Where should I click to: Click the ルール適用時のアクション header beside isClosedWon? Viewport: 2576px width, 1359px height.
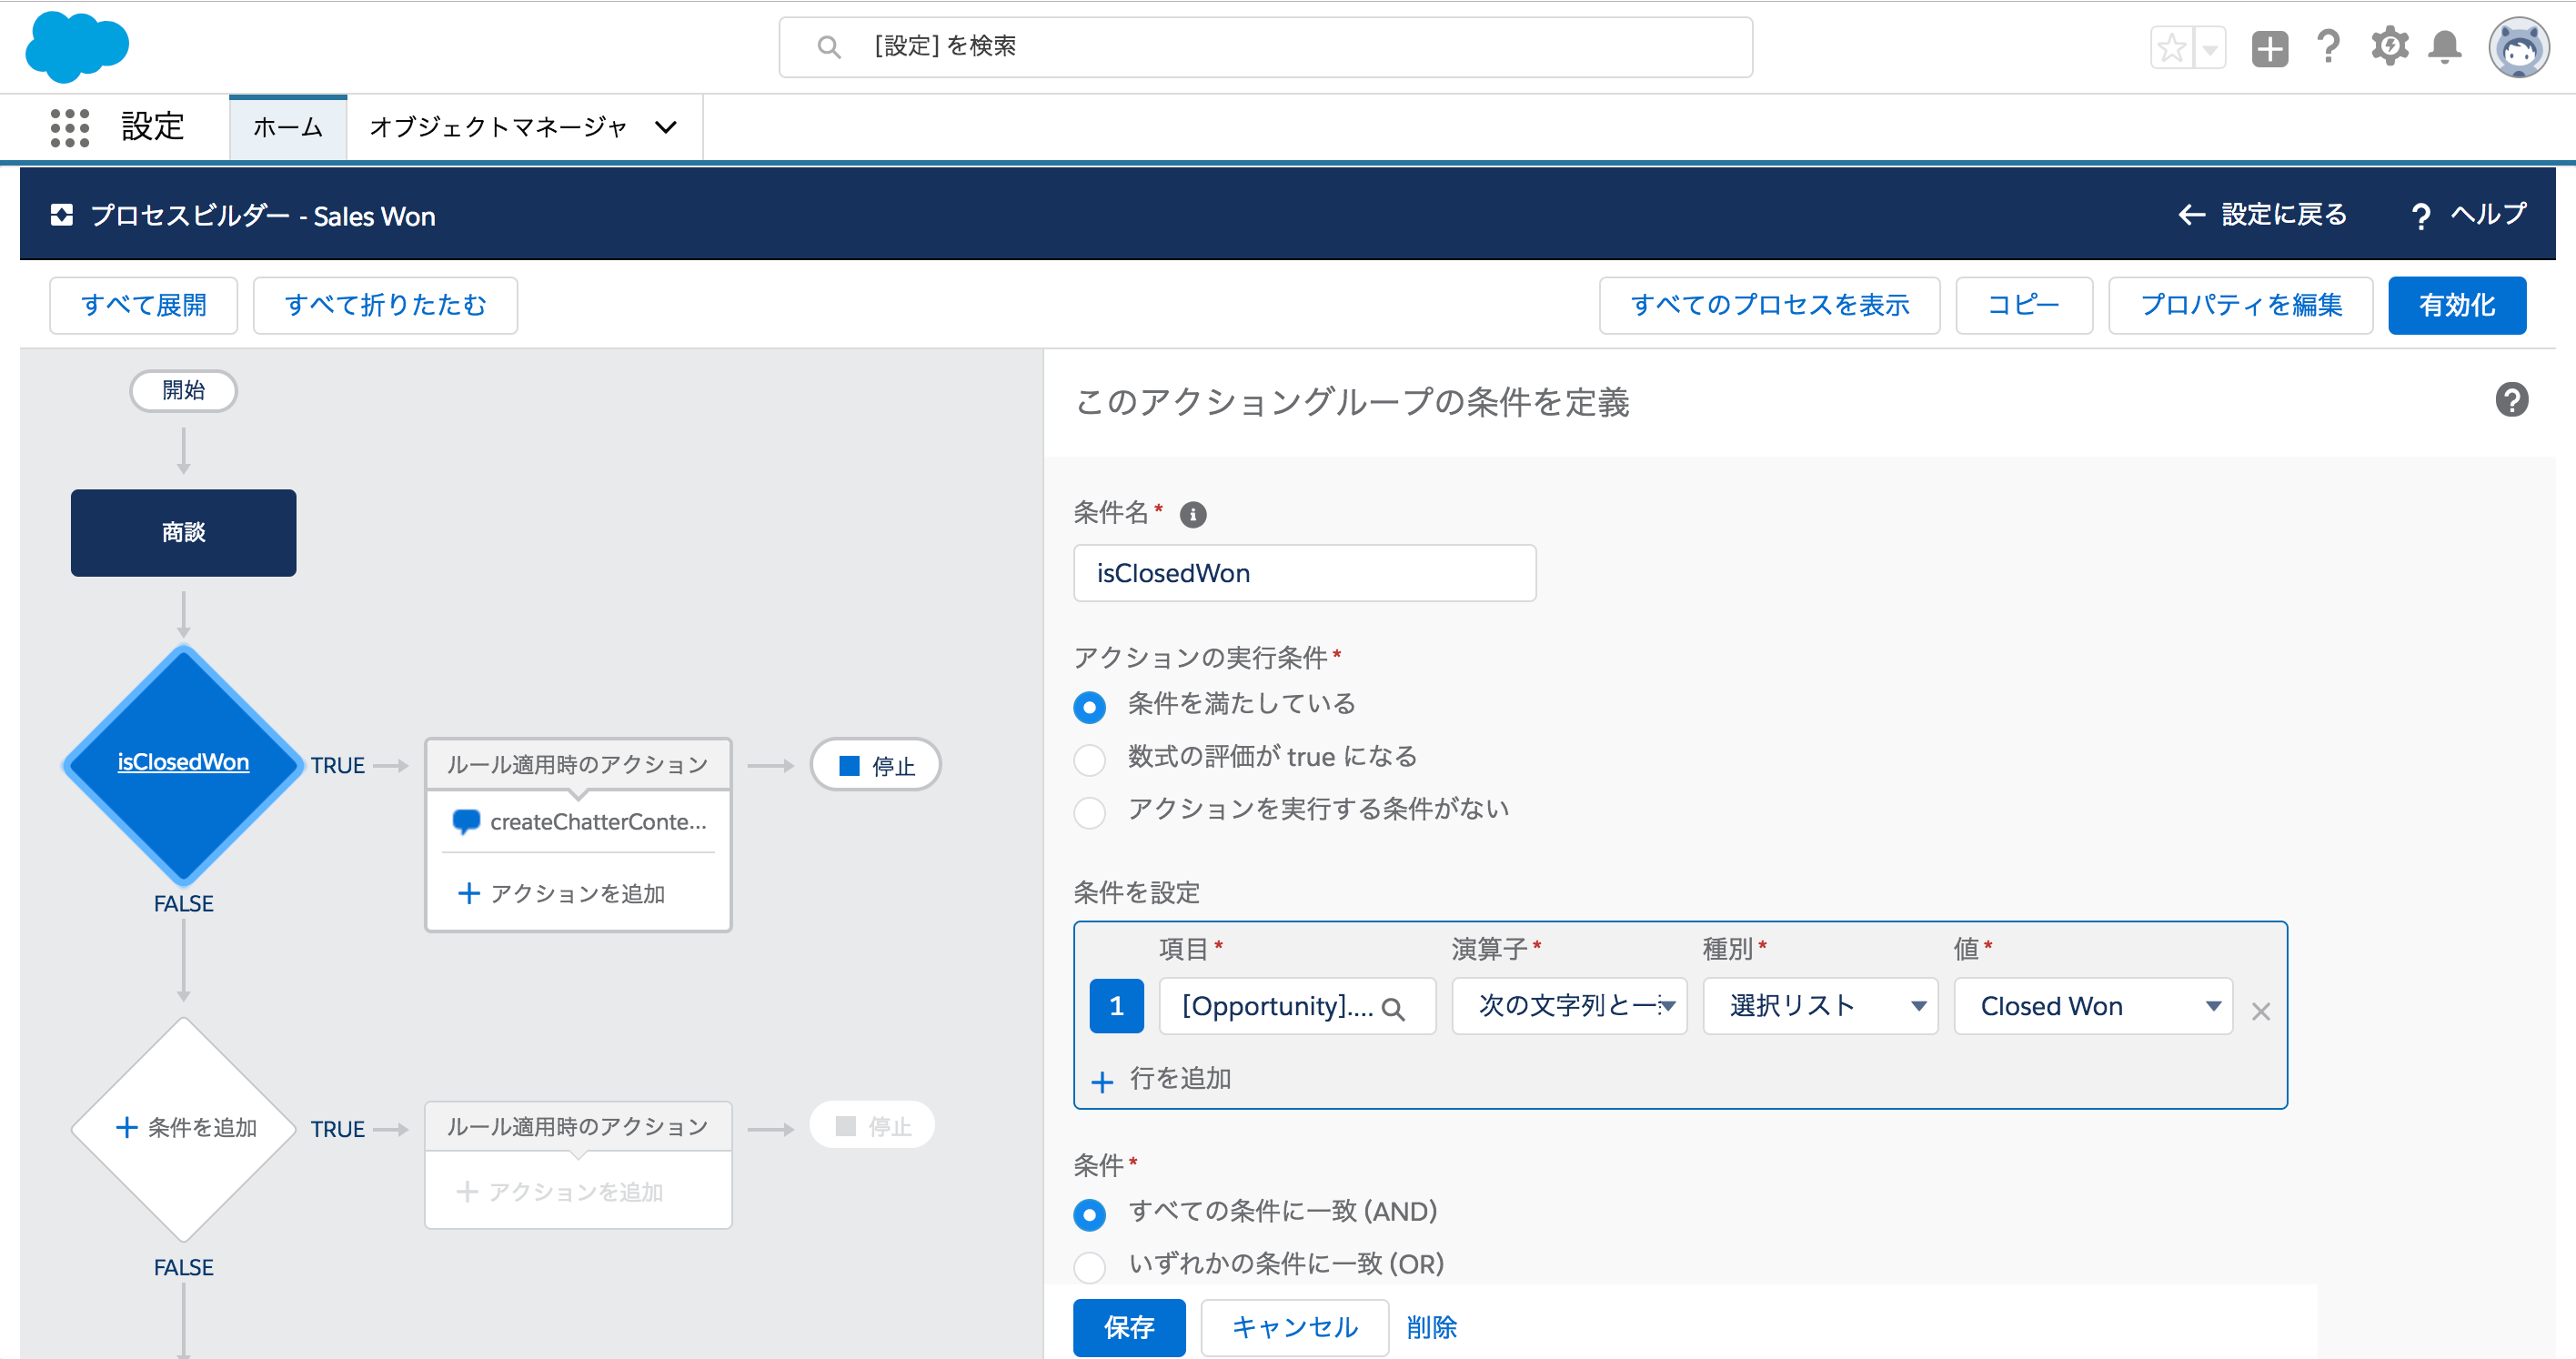pyautogui.click(x=578, y=765)
